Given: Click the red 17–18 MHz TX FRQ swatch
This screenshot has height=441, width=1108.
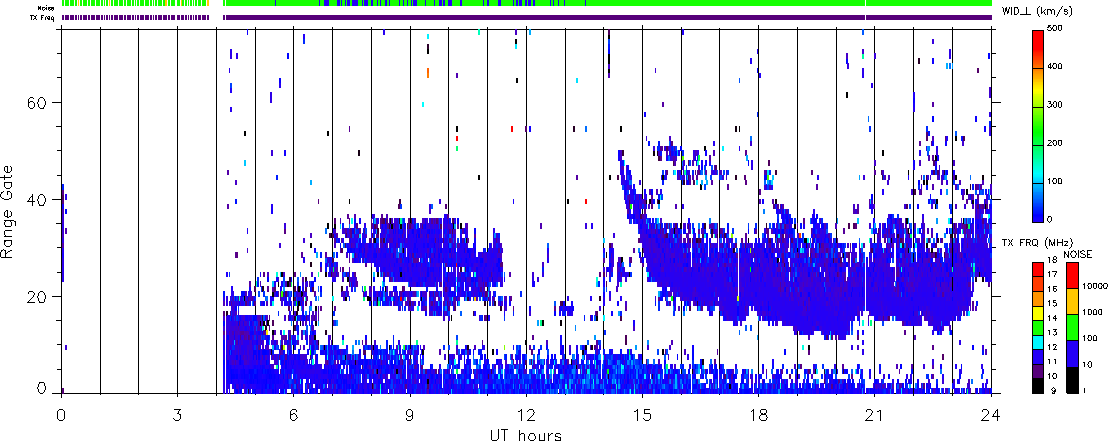Looking at the screenshot, I should pyautogui.click(x=1039, y=269).
